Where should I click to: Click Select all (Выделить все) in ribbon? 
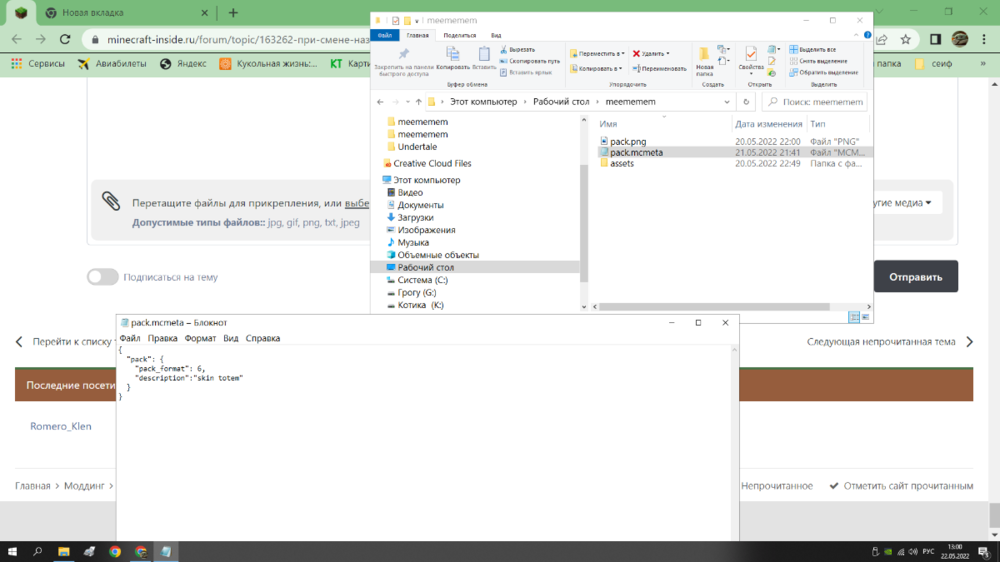pyautogui.click(x=812, y=49)
